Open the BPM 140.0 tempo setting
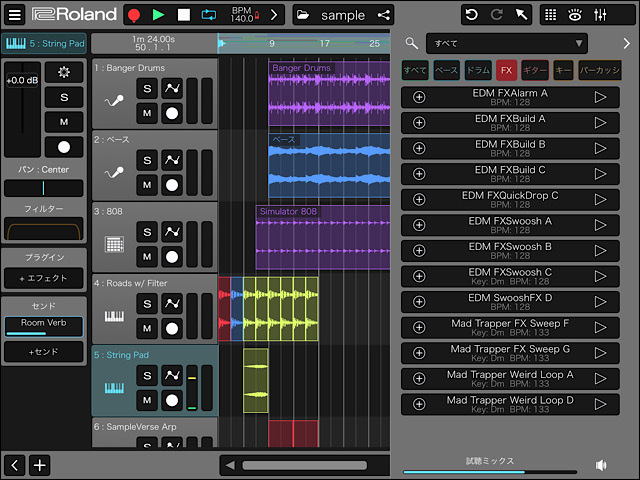The height and width of the screenshot is (480, 640). coord(244,15)
